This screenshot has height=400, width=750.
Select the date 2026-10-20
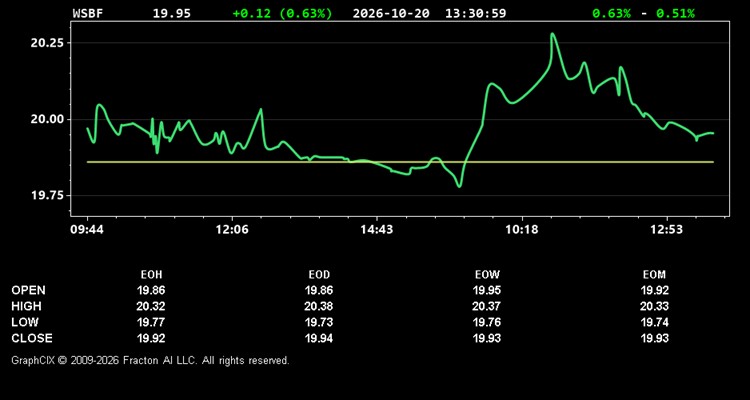[391, 13]
